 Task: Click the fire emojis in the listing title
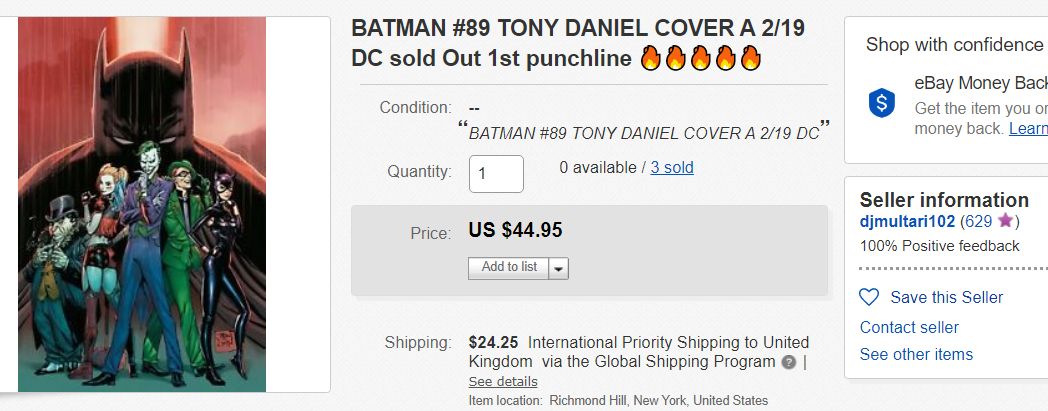pyautogui.click(x=700, y=58)
